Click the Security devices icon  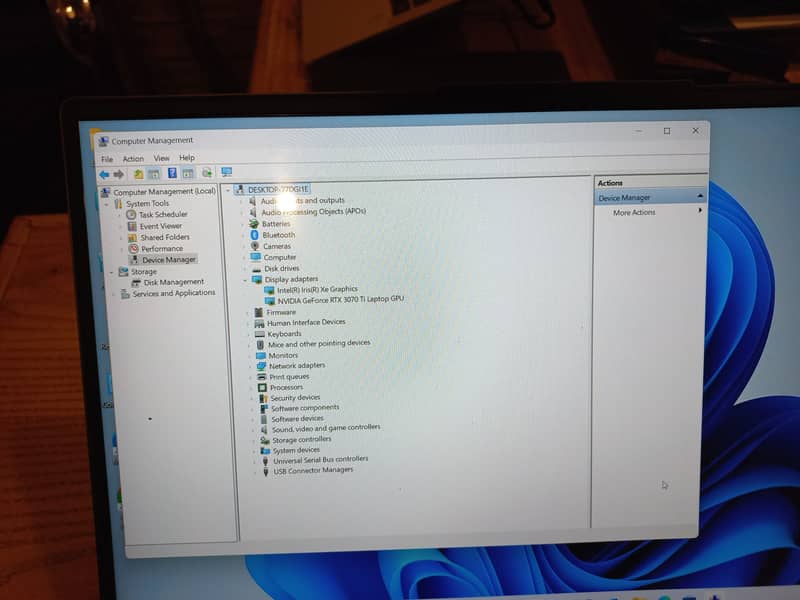coord(263,398)
